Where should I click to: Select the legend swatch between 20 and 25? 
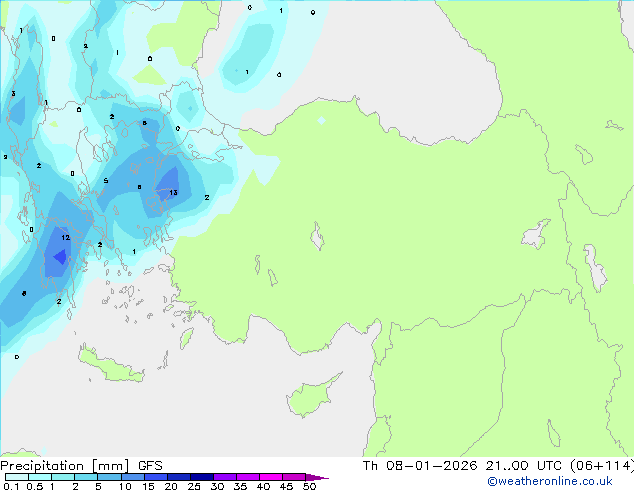point(179,477)
